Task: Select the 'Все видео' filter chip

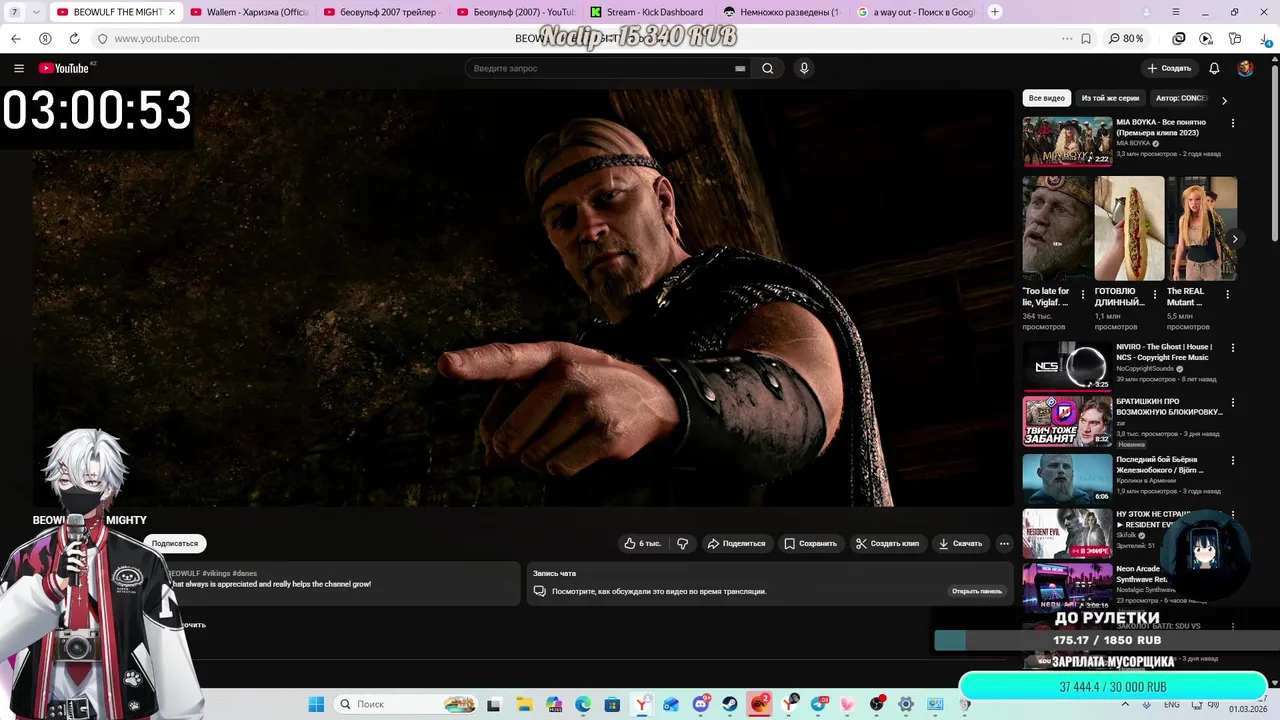Action: click(x=1047, y=99)
